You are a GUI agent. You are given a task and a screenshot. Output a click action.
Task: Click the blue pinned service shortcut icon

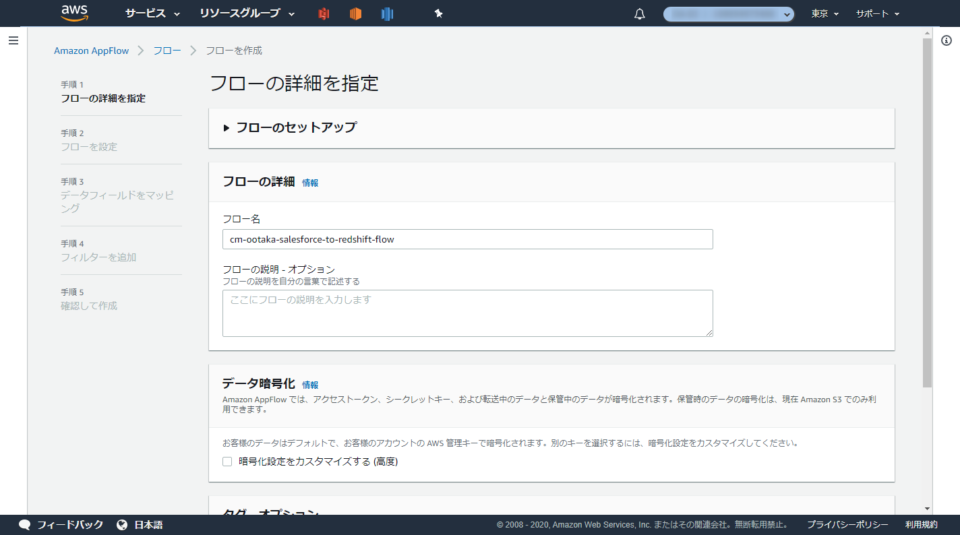387,13
